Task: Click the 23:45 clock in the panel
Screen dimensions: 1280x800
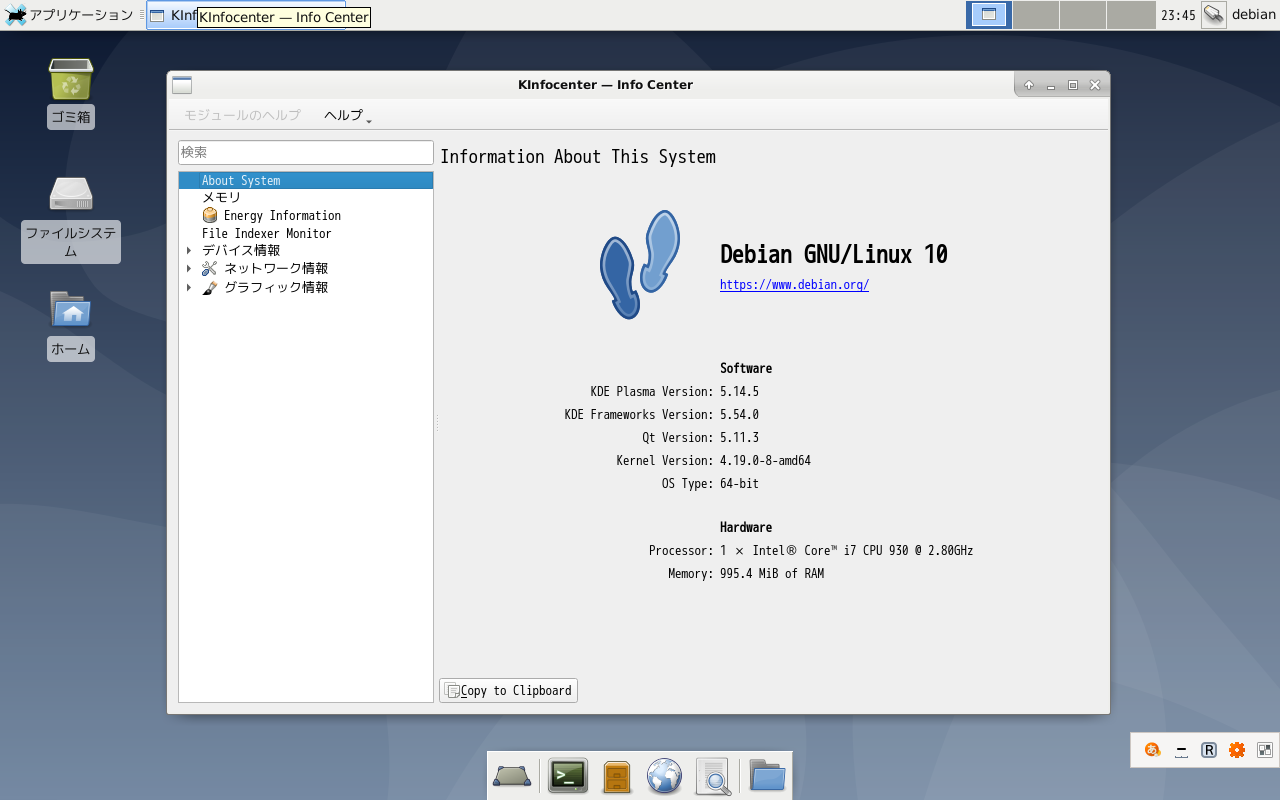Action: [1178, 15]
